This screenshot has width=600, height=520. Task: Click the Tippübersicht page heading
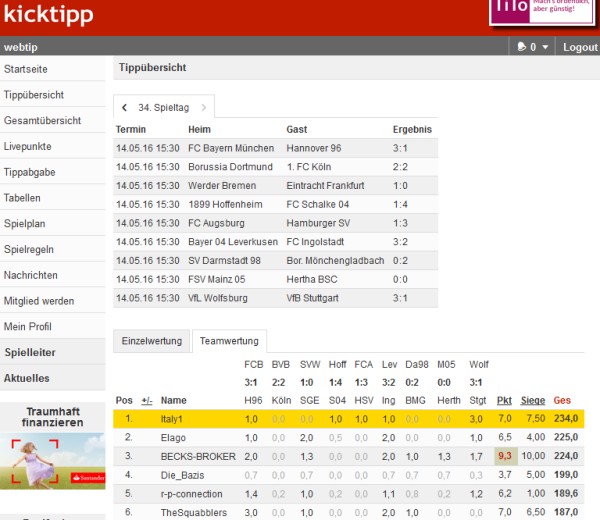click(x=152, y=68)
